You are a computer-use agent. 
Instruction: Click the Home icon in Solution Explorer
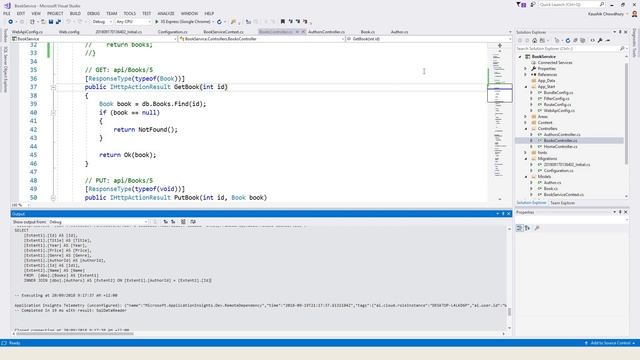[534, 40]
